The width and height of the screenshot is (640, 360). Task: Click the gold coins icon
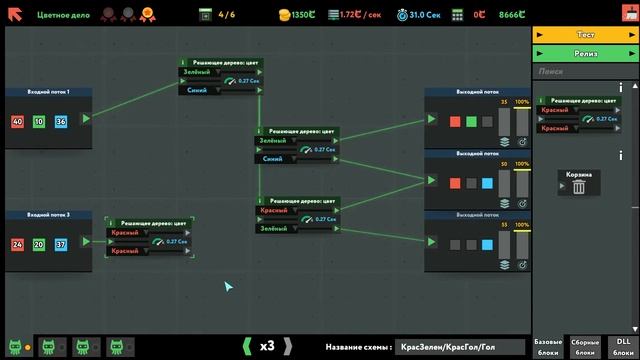[x=284, y=15]
